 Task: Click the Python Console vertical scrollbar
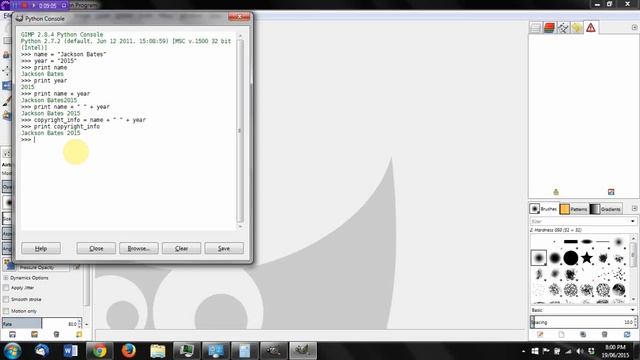click(x=240, y=131)
